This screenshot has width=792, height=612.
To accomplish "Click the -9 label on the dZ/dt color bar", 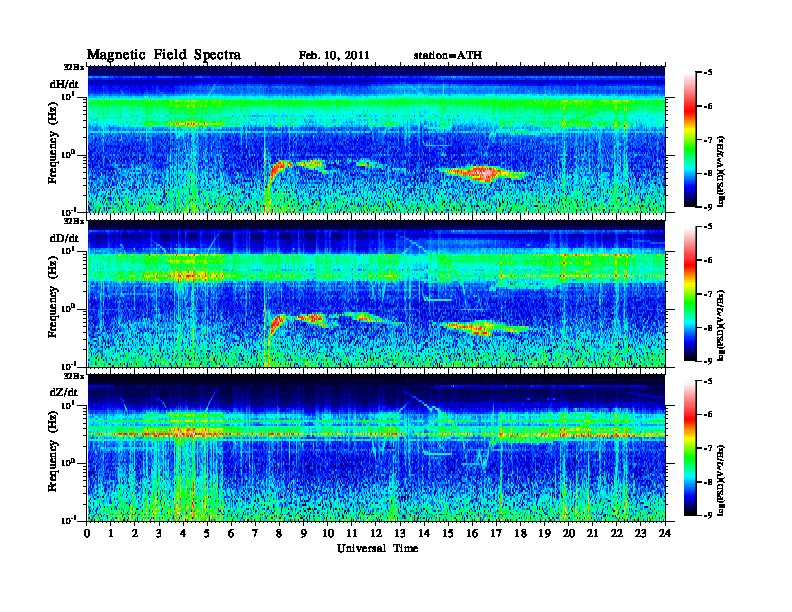I will [x=708, y=516].
